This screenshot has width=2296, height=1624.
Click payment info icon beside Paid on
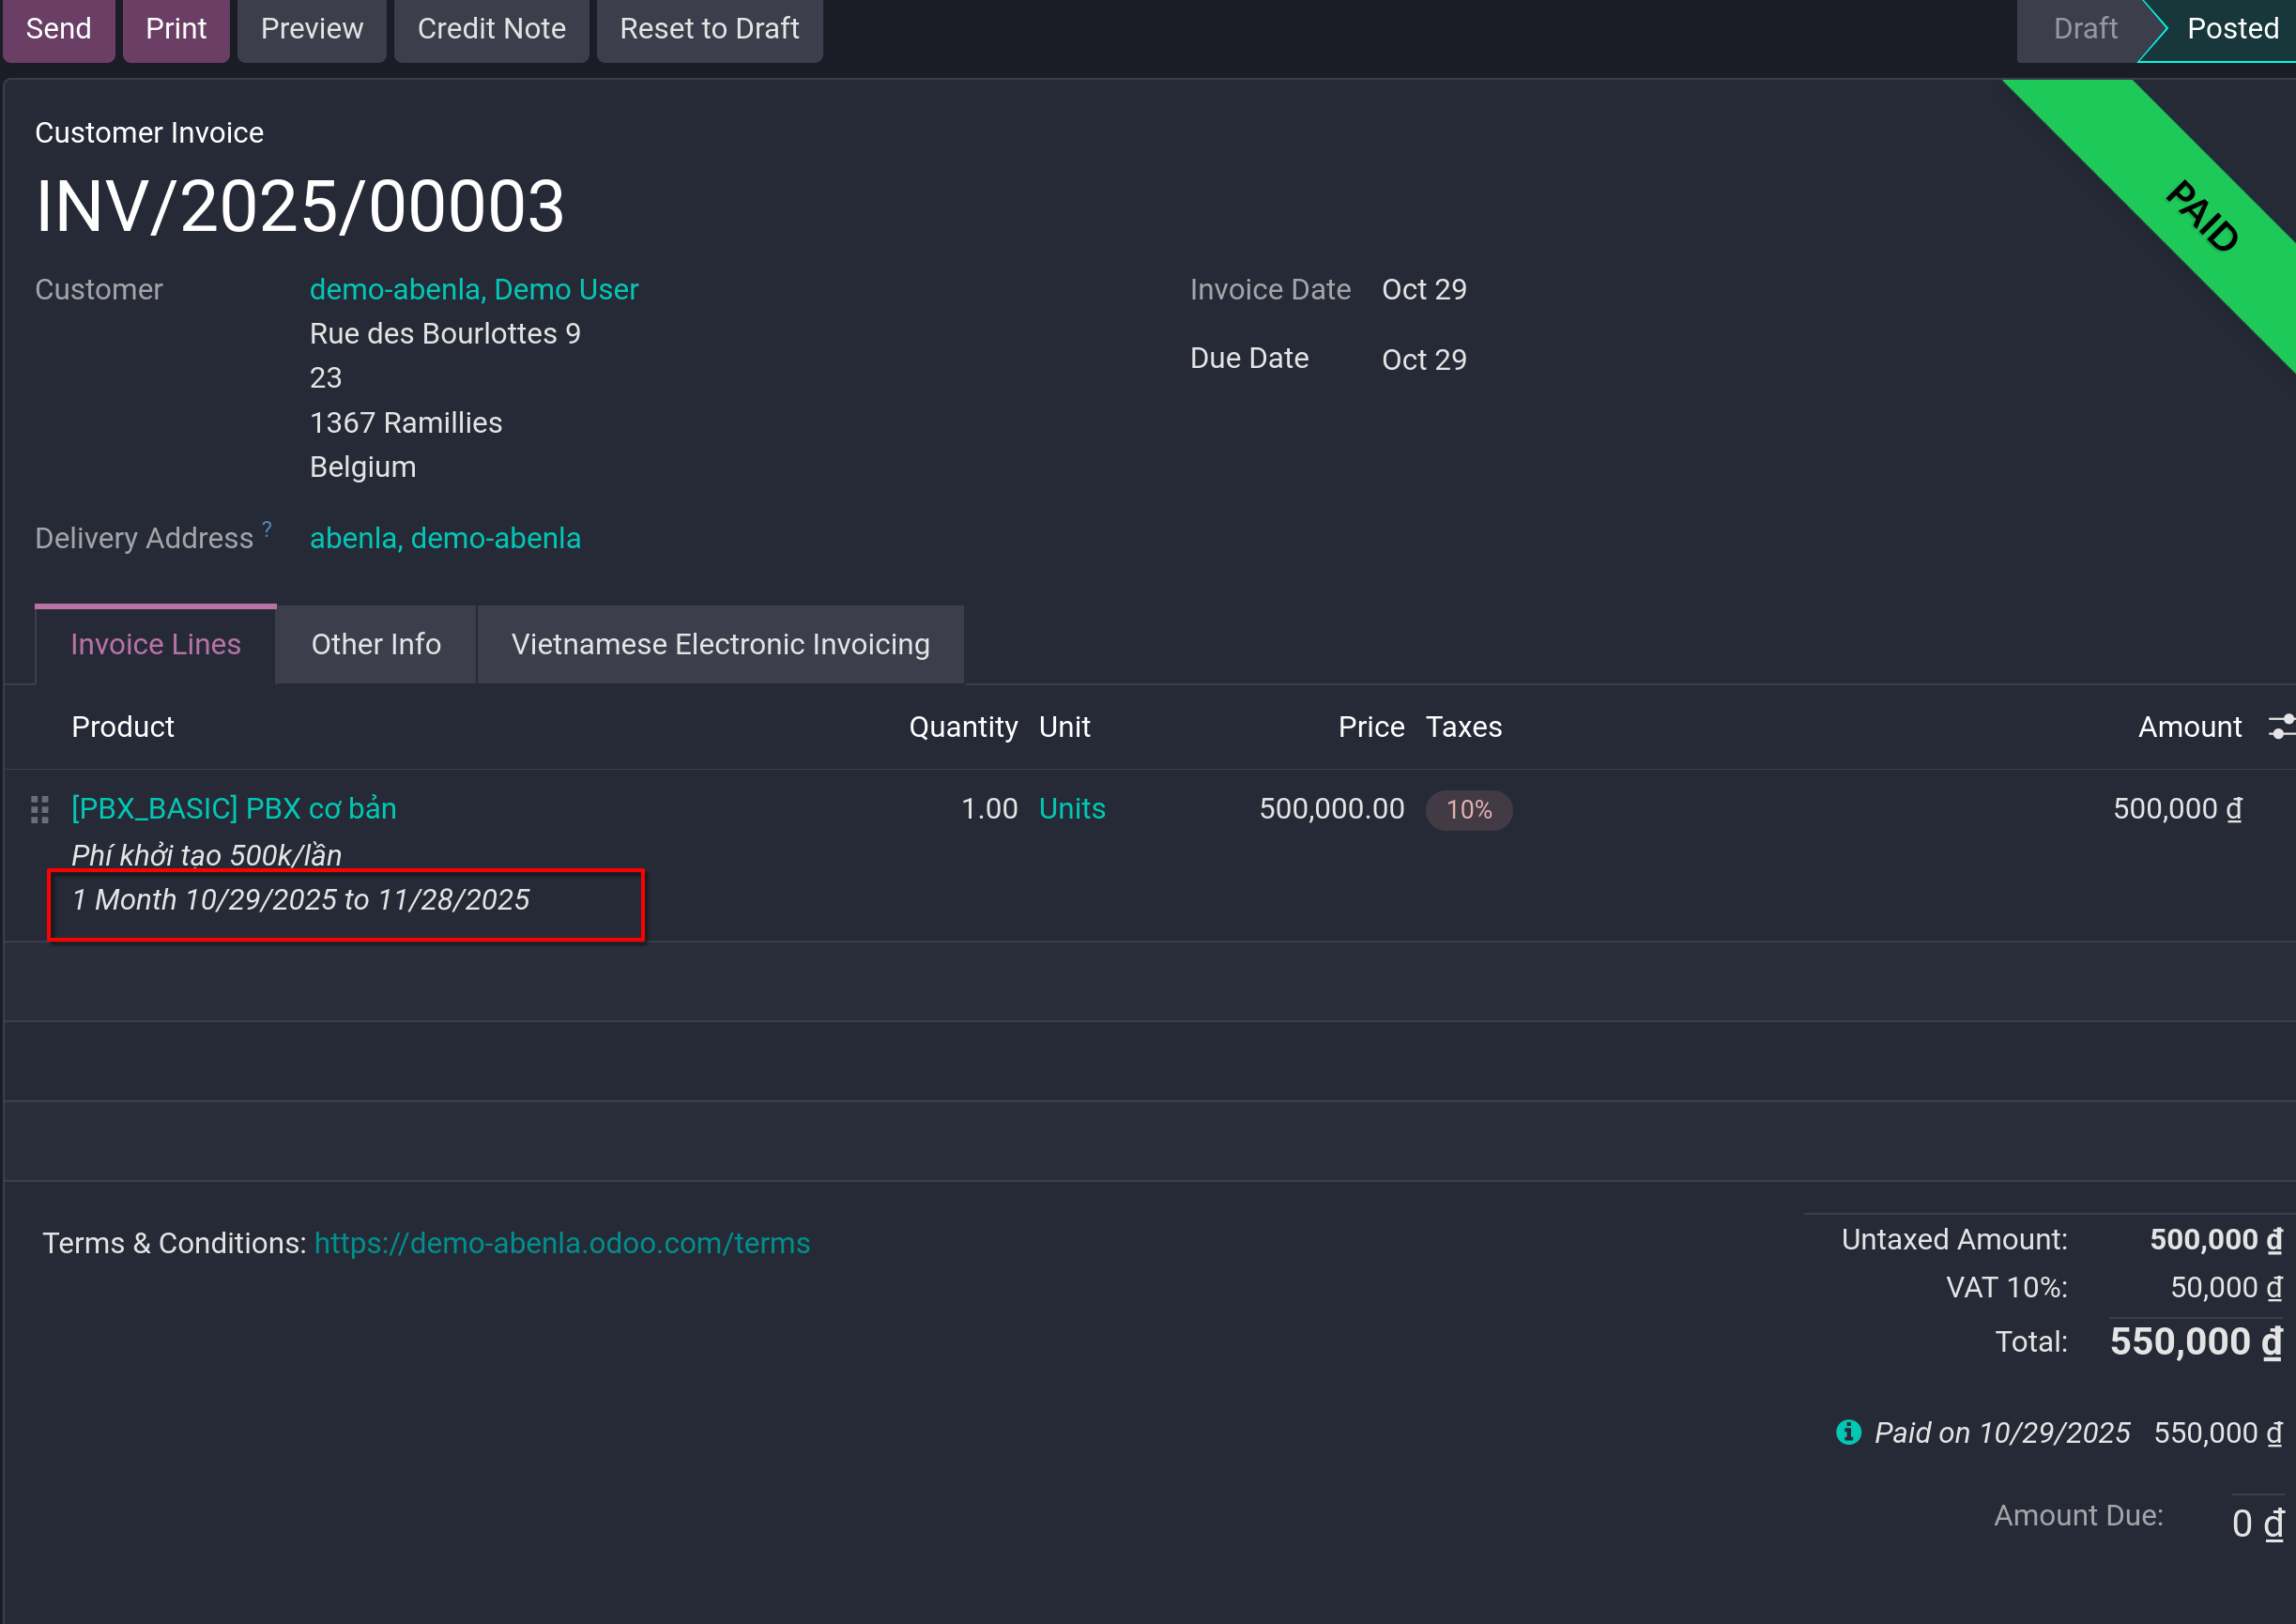1849,1432
